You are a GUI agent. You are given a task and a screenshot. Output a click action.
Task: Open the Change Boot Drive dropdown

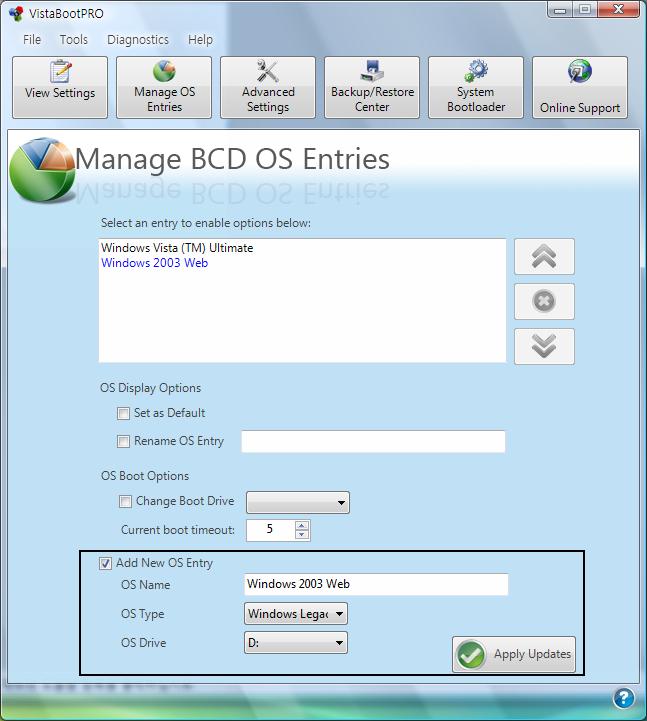(x=298, y=503)
